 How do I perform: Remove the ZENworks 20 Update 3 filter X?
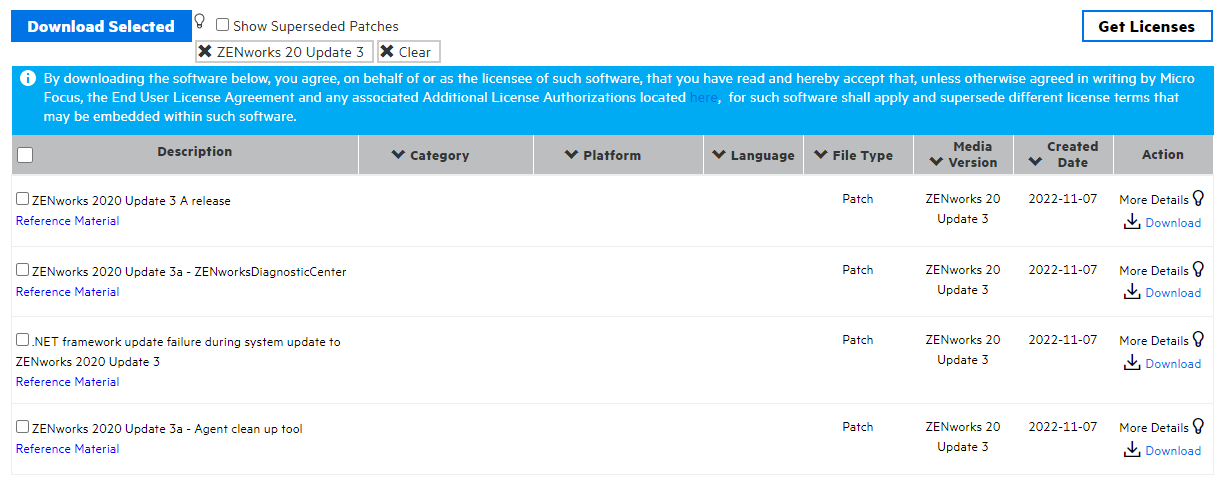click(205, 52)
